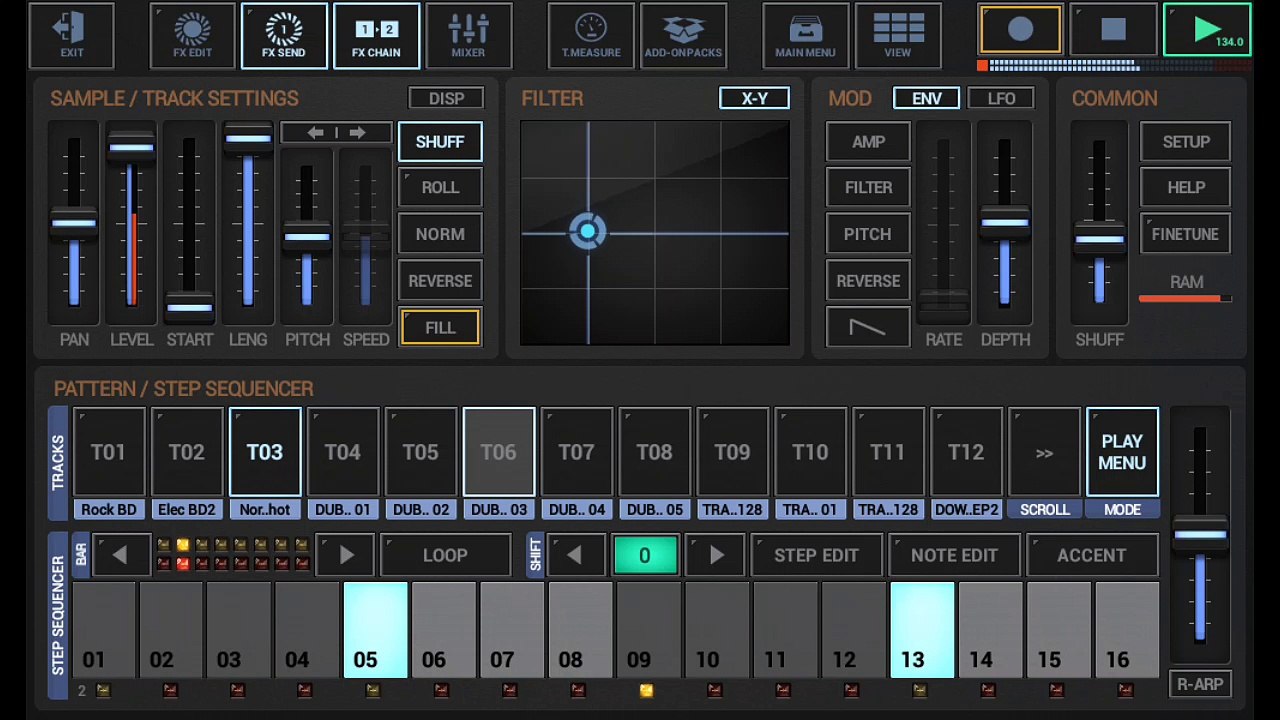Click the LEVEL slider

coord(131,224)
